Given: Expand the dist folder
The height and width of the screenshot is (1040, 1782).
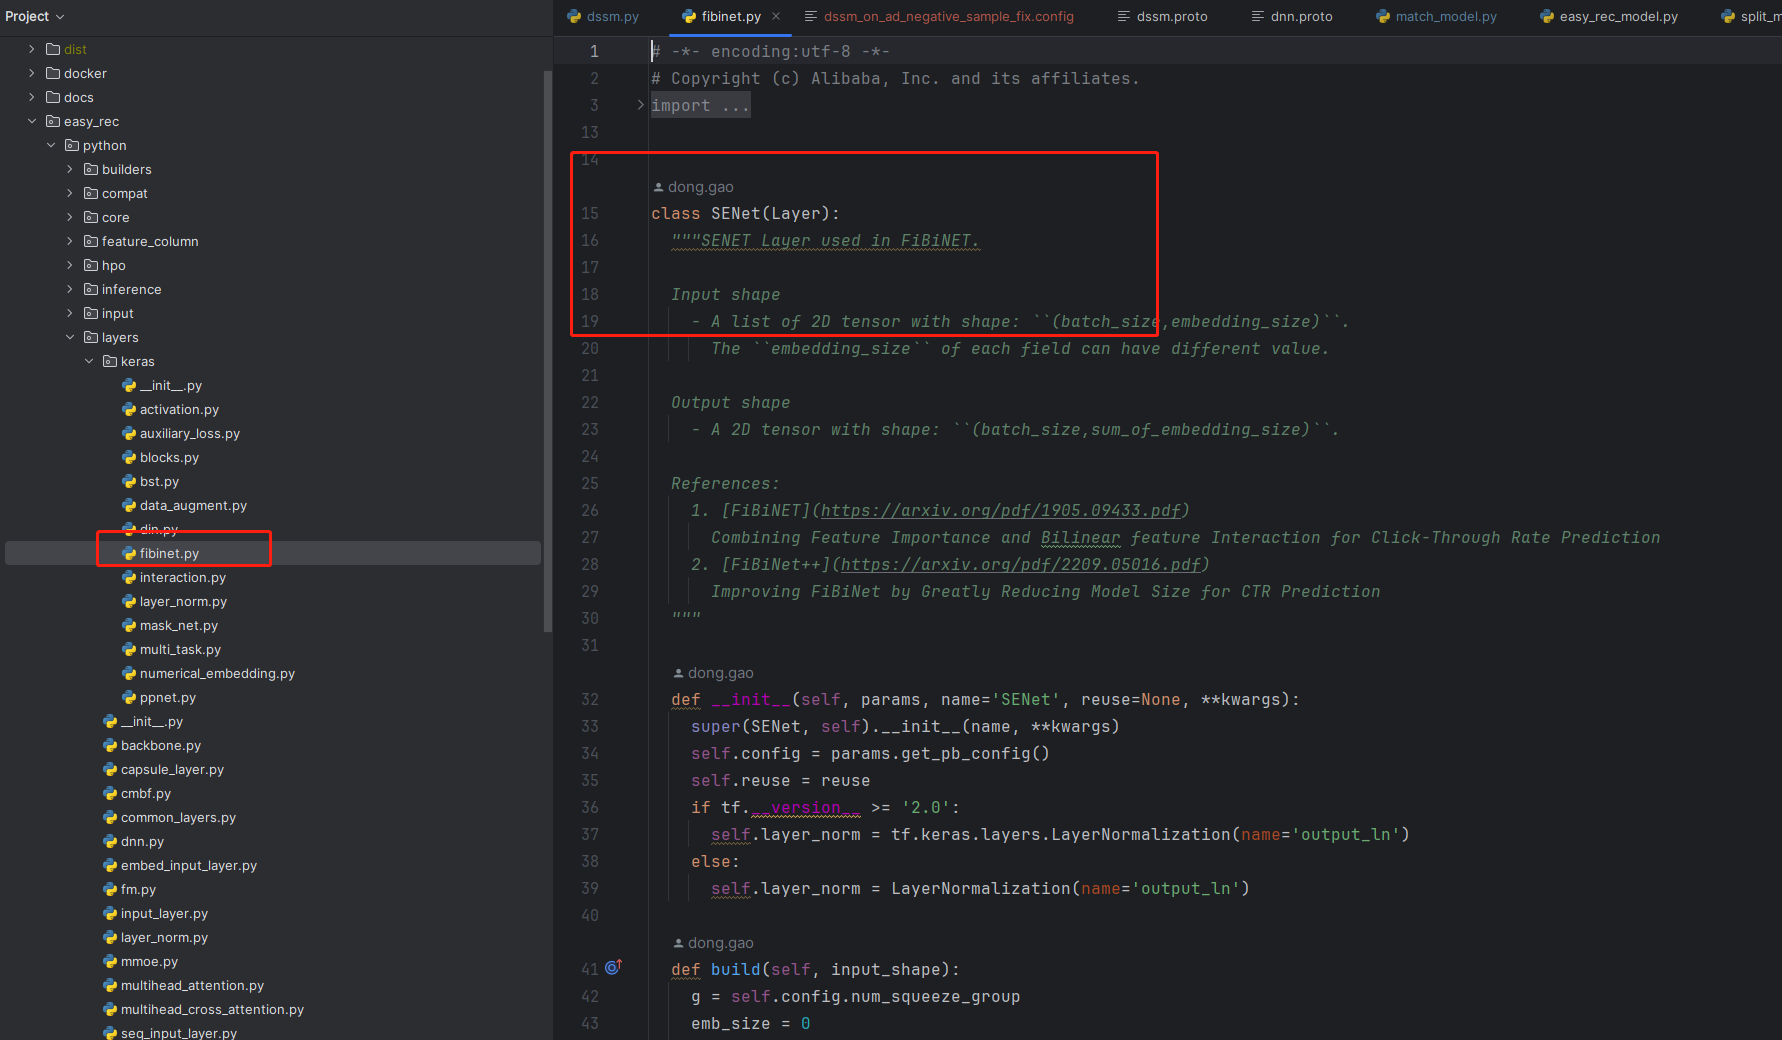Looking at the screenshot, I should [x=32, y=49].
